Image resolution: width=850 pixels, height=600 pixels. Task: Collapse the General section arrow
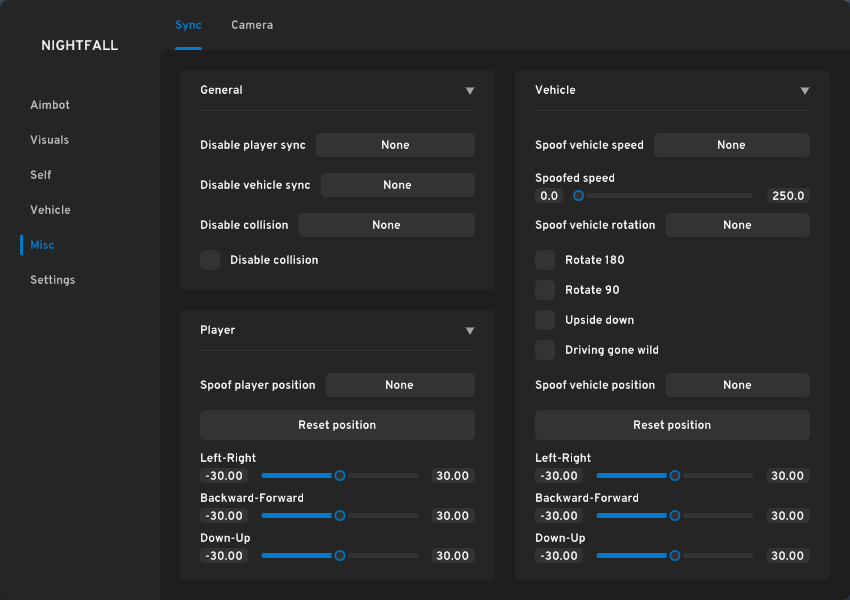(470, 91)
